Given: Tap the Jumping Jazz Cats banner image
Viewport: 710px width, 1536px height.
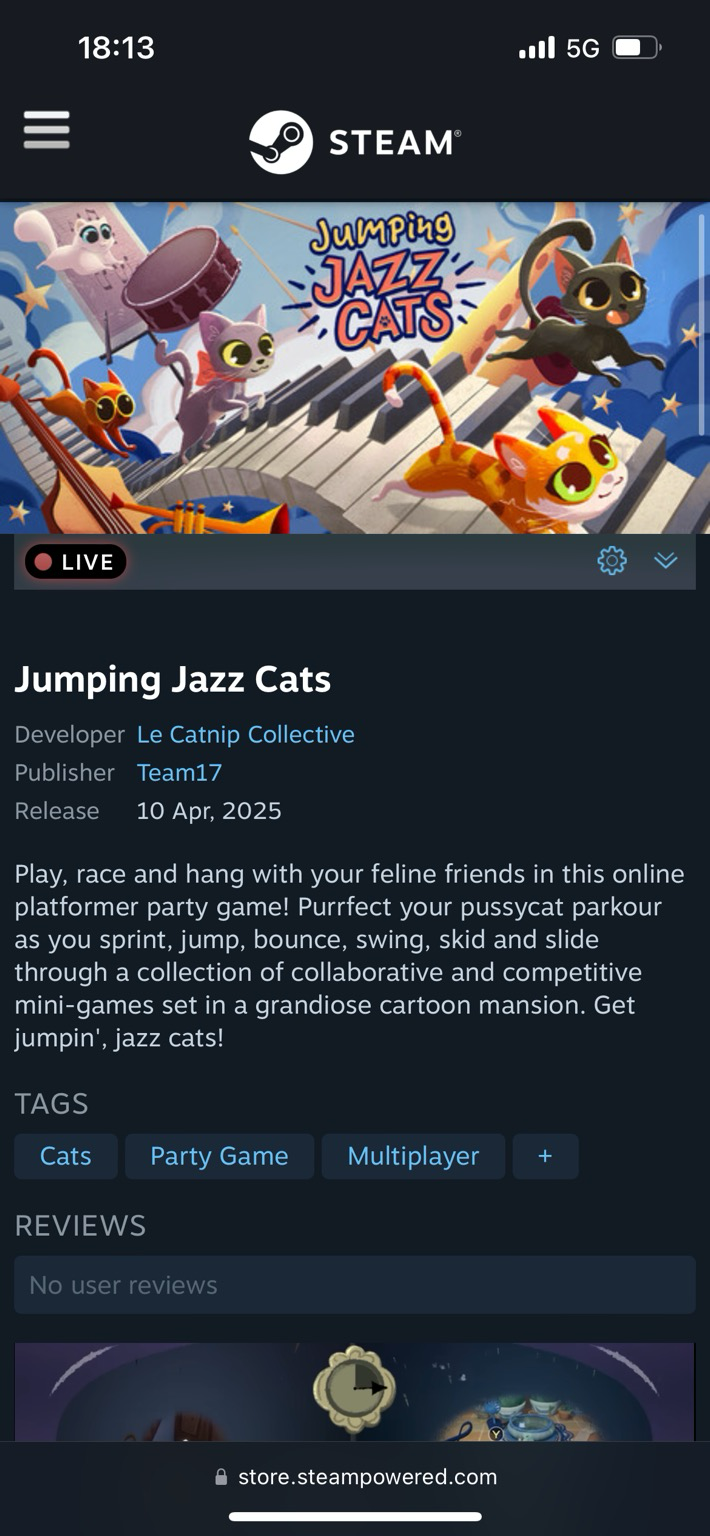Looking at the screenshot, I should pyautogui.click(x=355, y=368).
